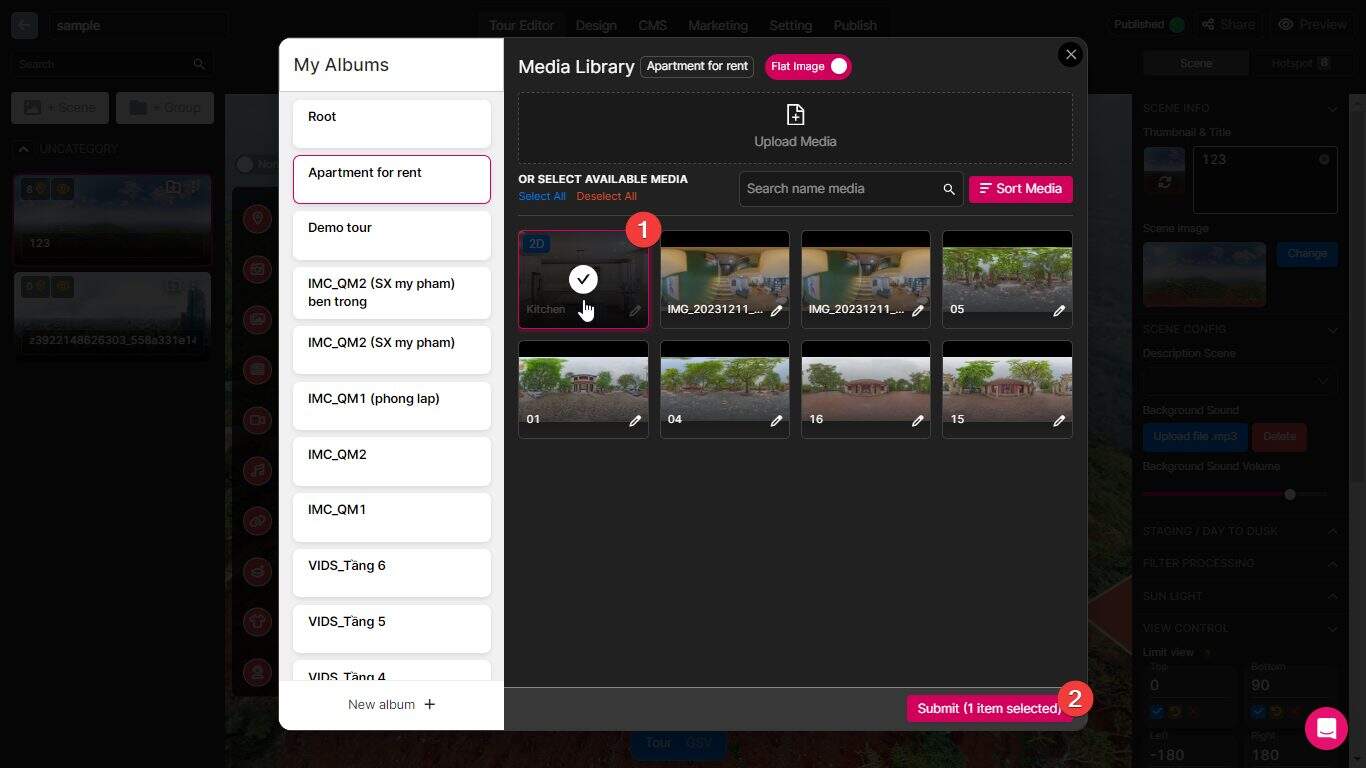Select the Demo tour album

391,234
